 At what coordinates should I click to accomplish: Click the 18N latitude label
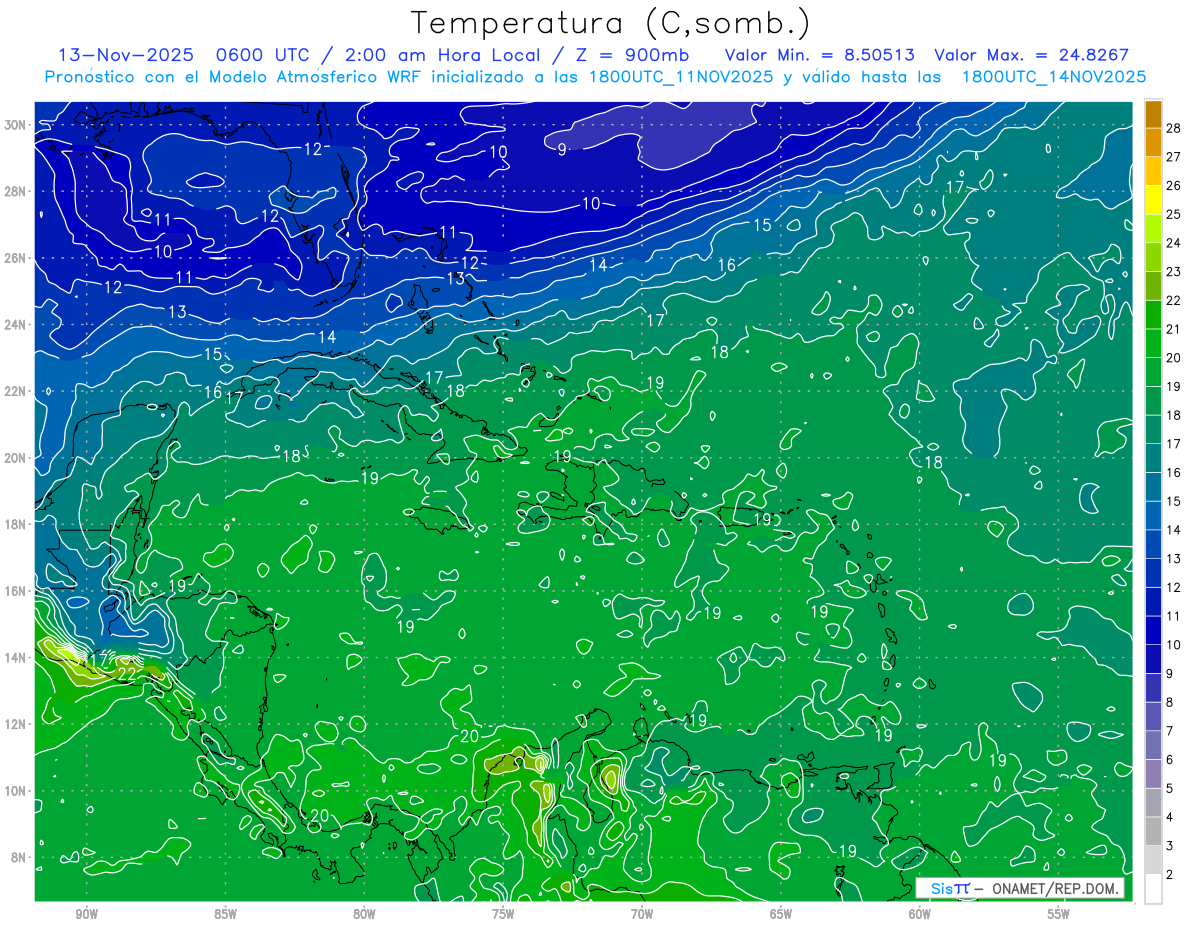coord(17,524)
